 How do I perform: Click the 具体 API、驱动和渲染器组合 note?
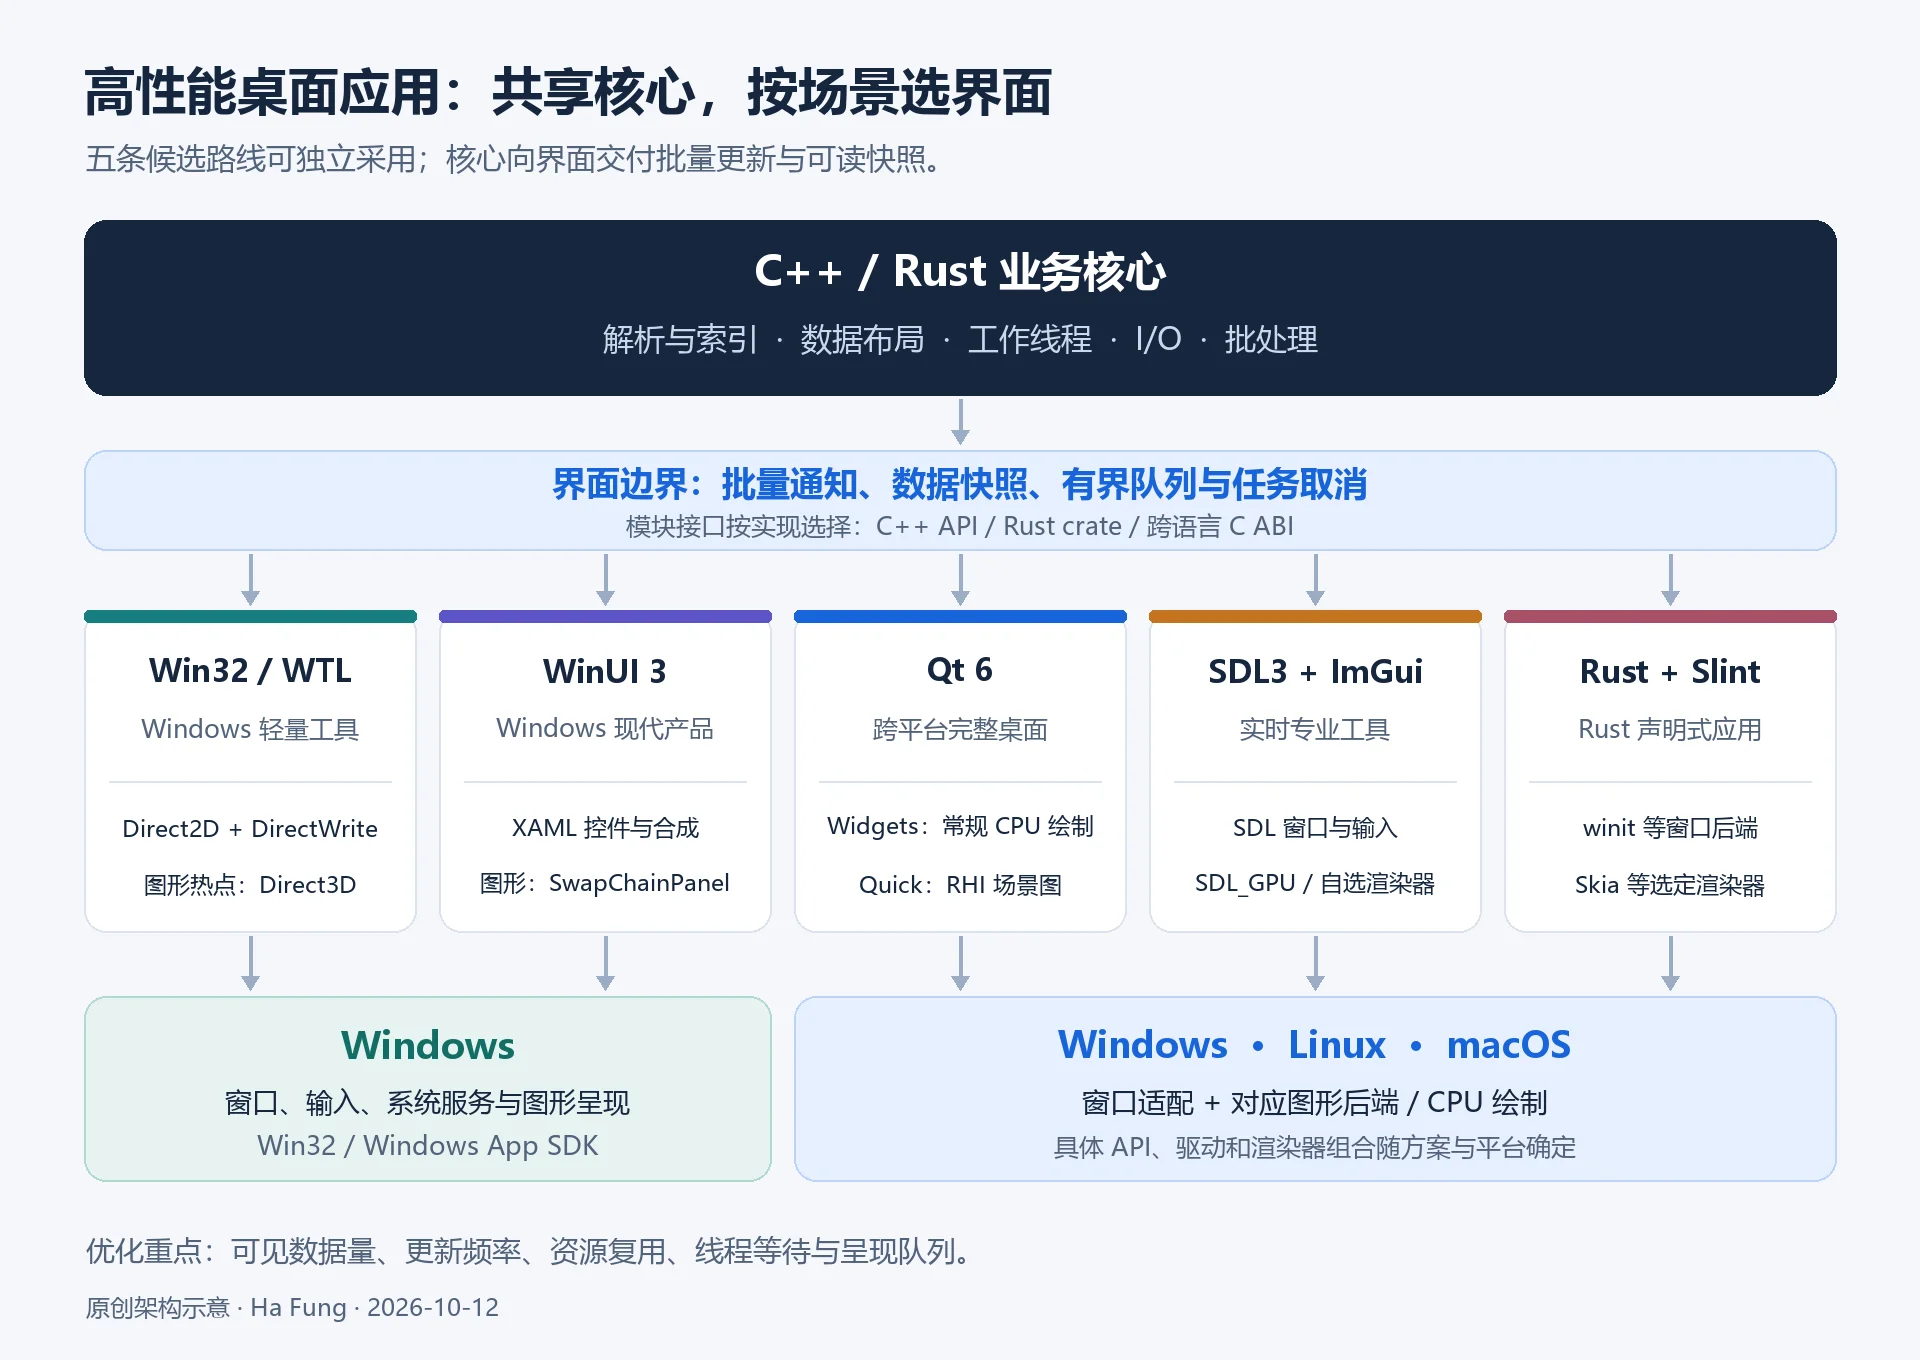point(1315,1147)
